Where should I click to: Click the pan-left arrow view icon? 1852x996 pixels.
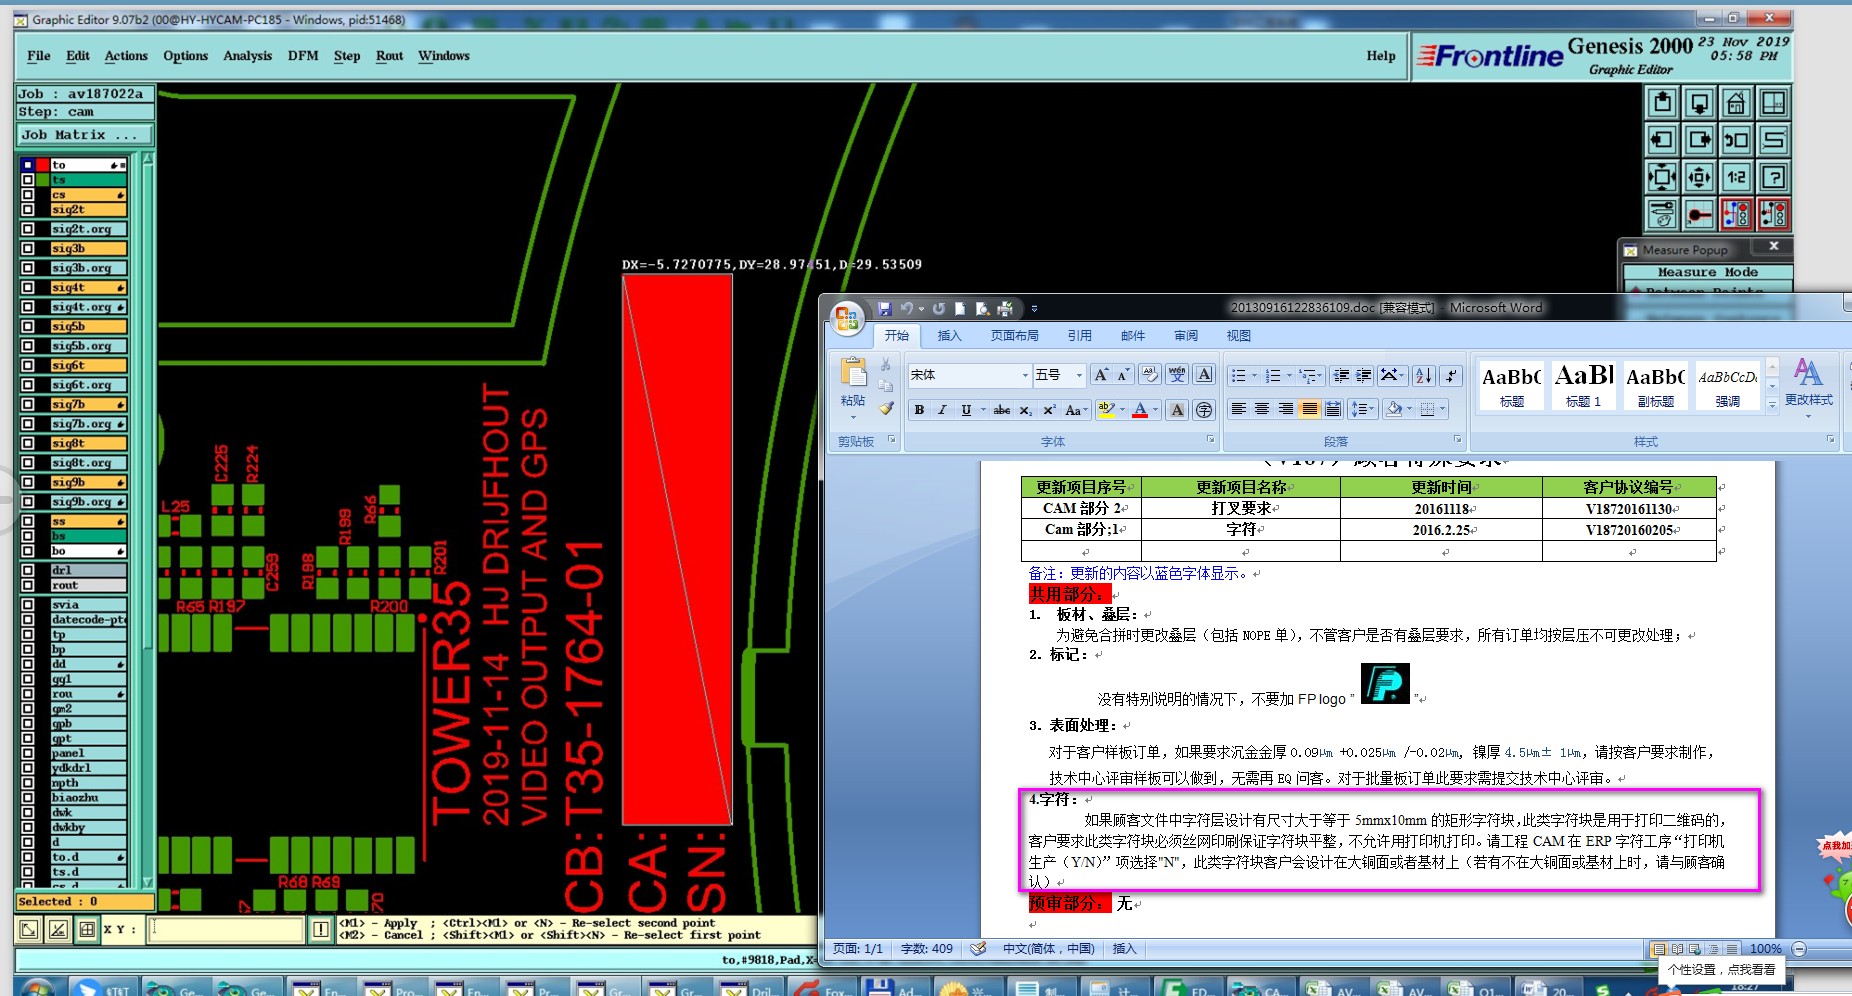point(1662,140)
